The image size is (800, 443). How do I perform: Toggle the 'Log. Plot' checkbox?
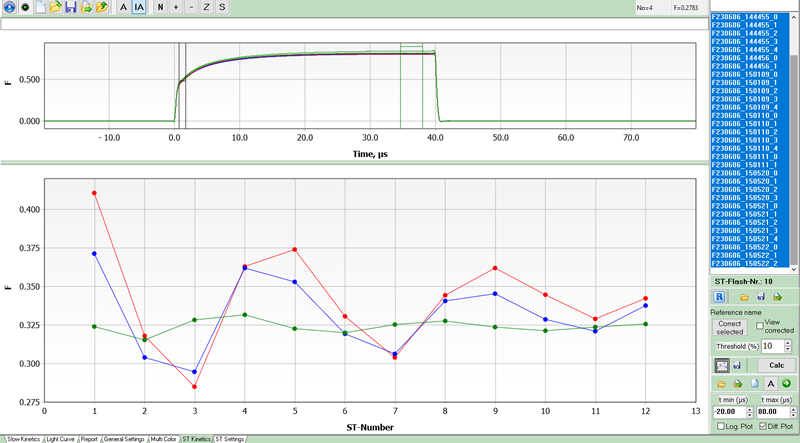(719, 427)
